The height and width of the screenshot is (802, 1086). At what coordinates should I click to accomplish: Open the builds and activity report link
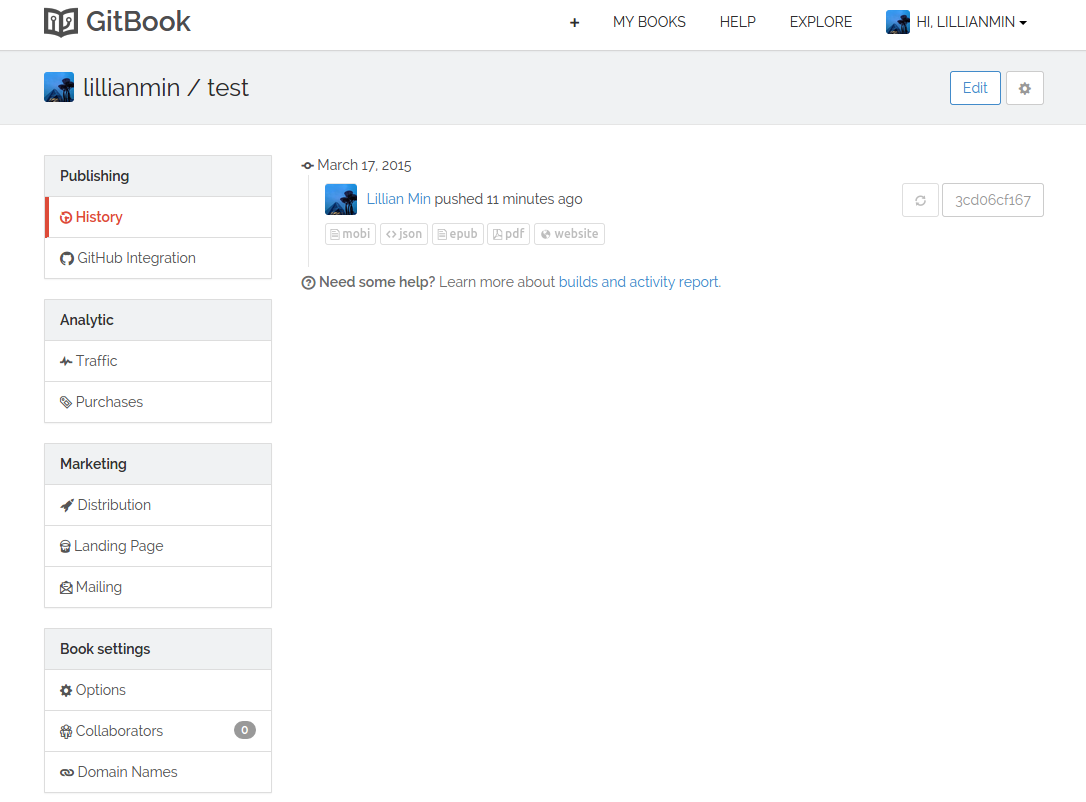tap(639, 283)
